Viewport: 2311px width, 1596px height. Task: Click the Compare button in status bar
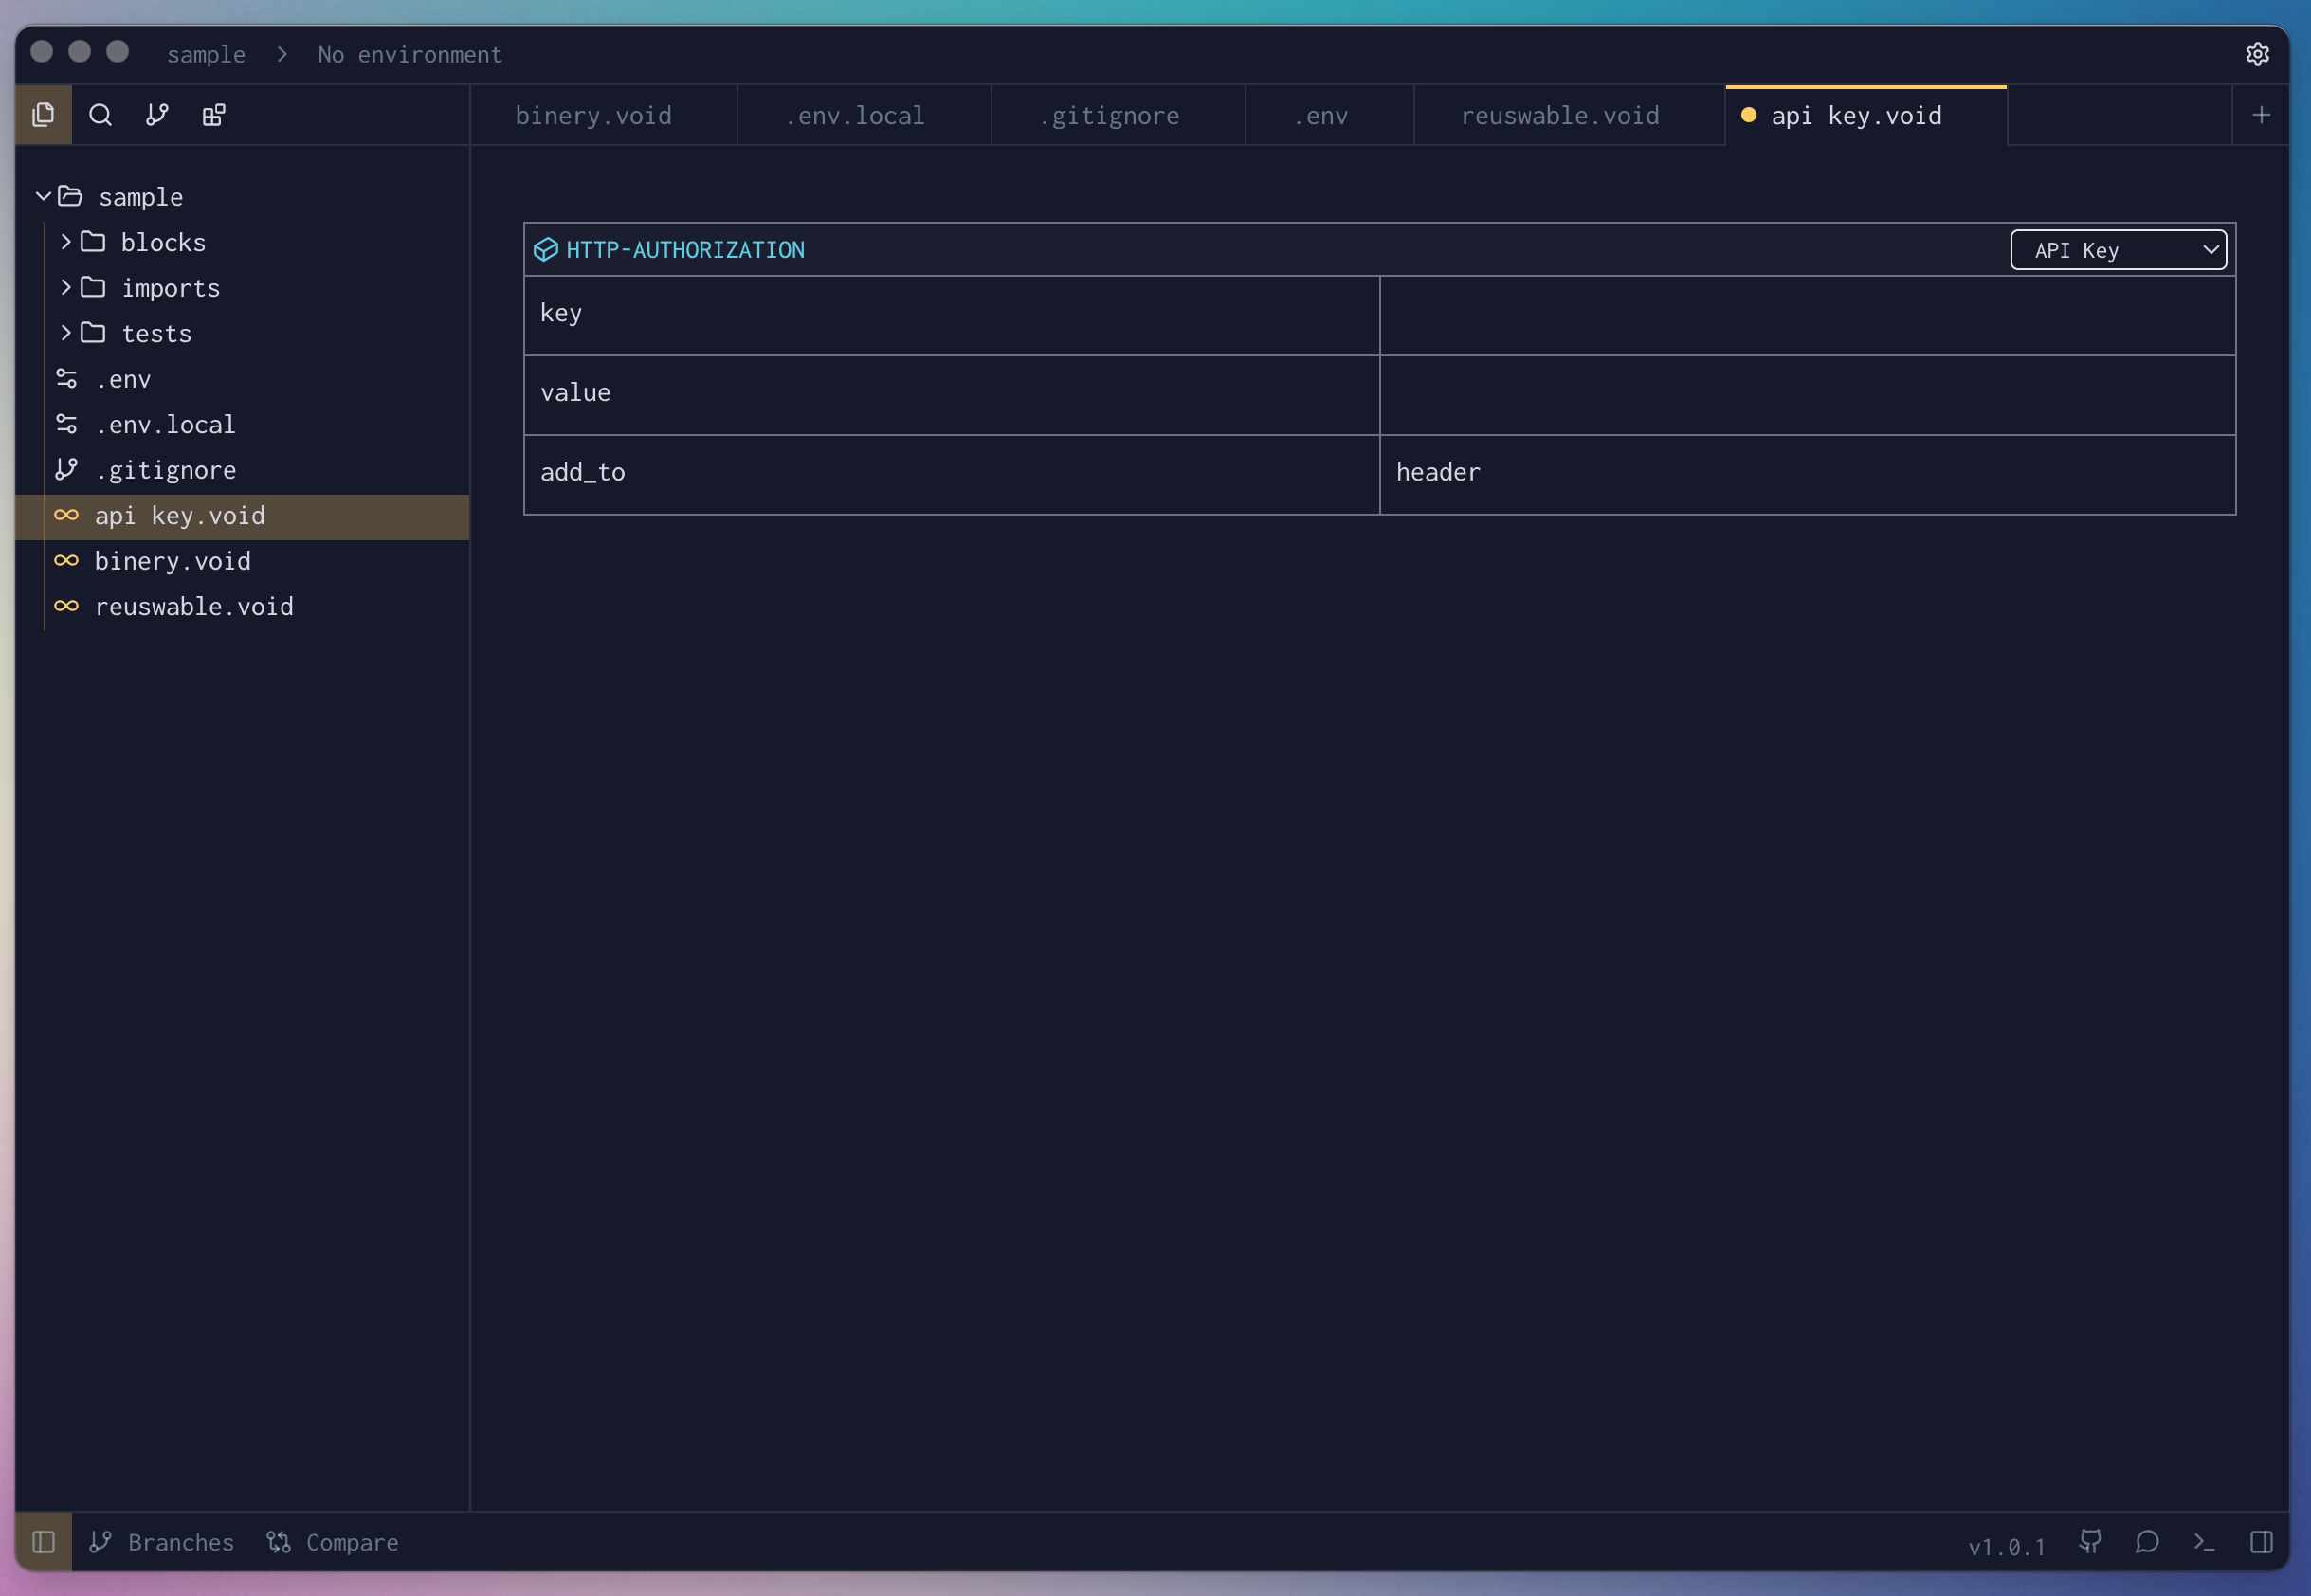(x=333, y=1541)
